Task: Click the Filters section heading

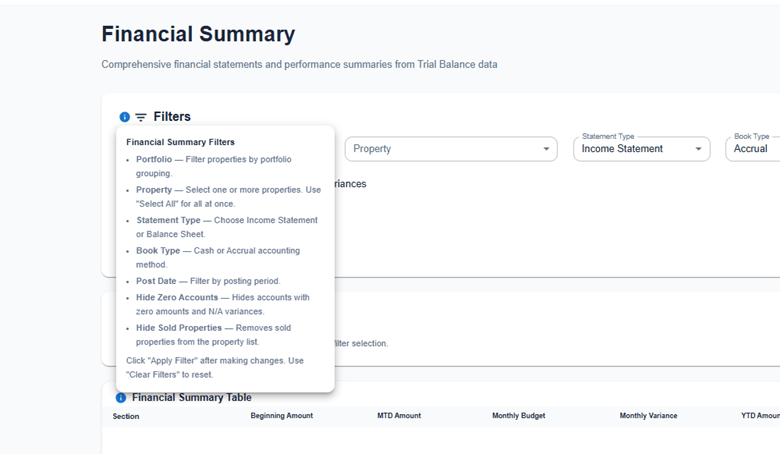Action: 172,117
